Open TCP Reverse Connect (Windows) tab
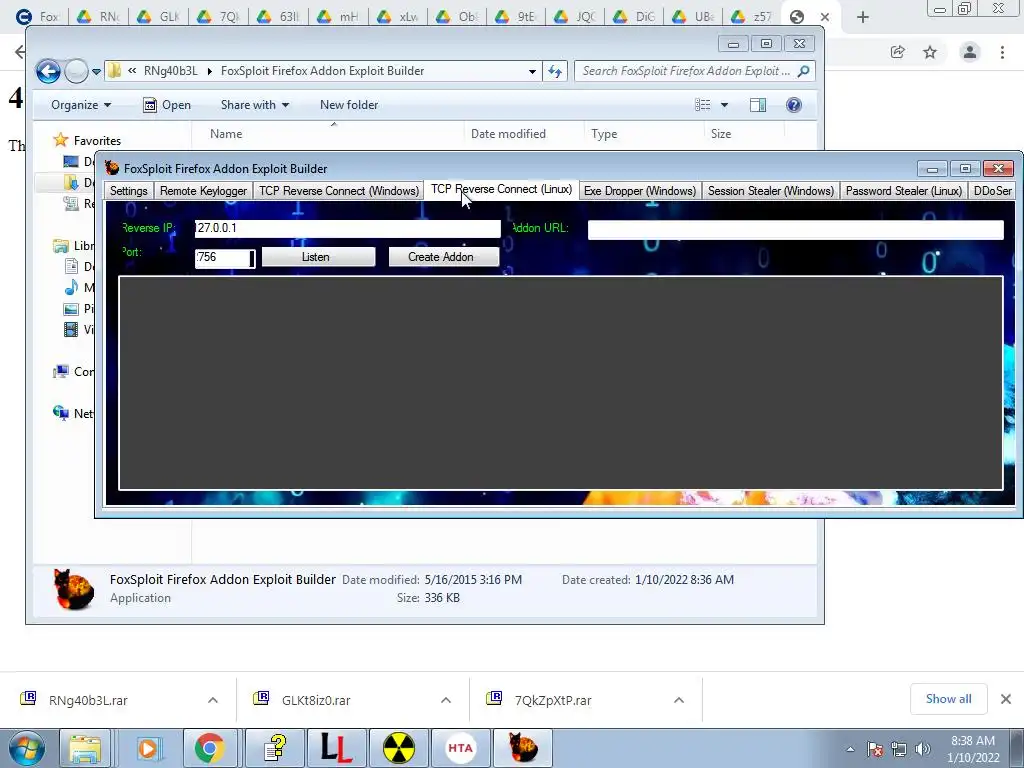Image resolution: width=1024 pixels, height=768 pixels. click(338, 191)
